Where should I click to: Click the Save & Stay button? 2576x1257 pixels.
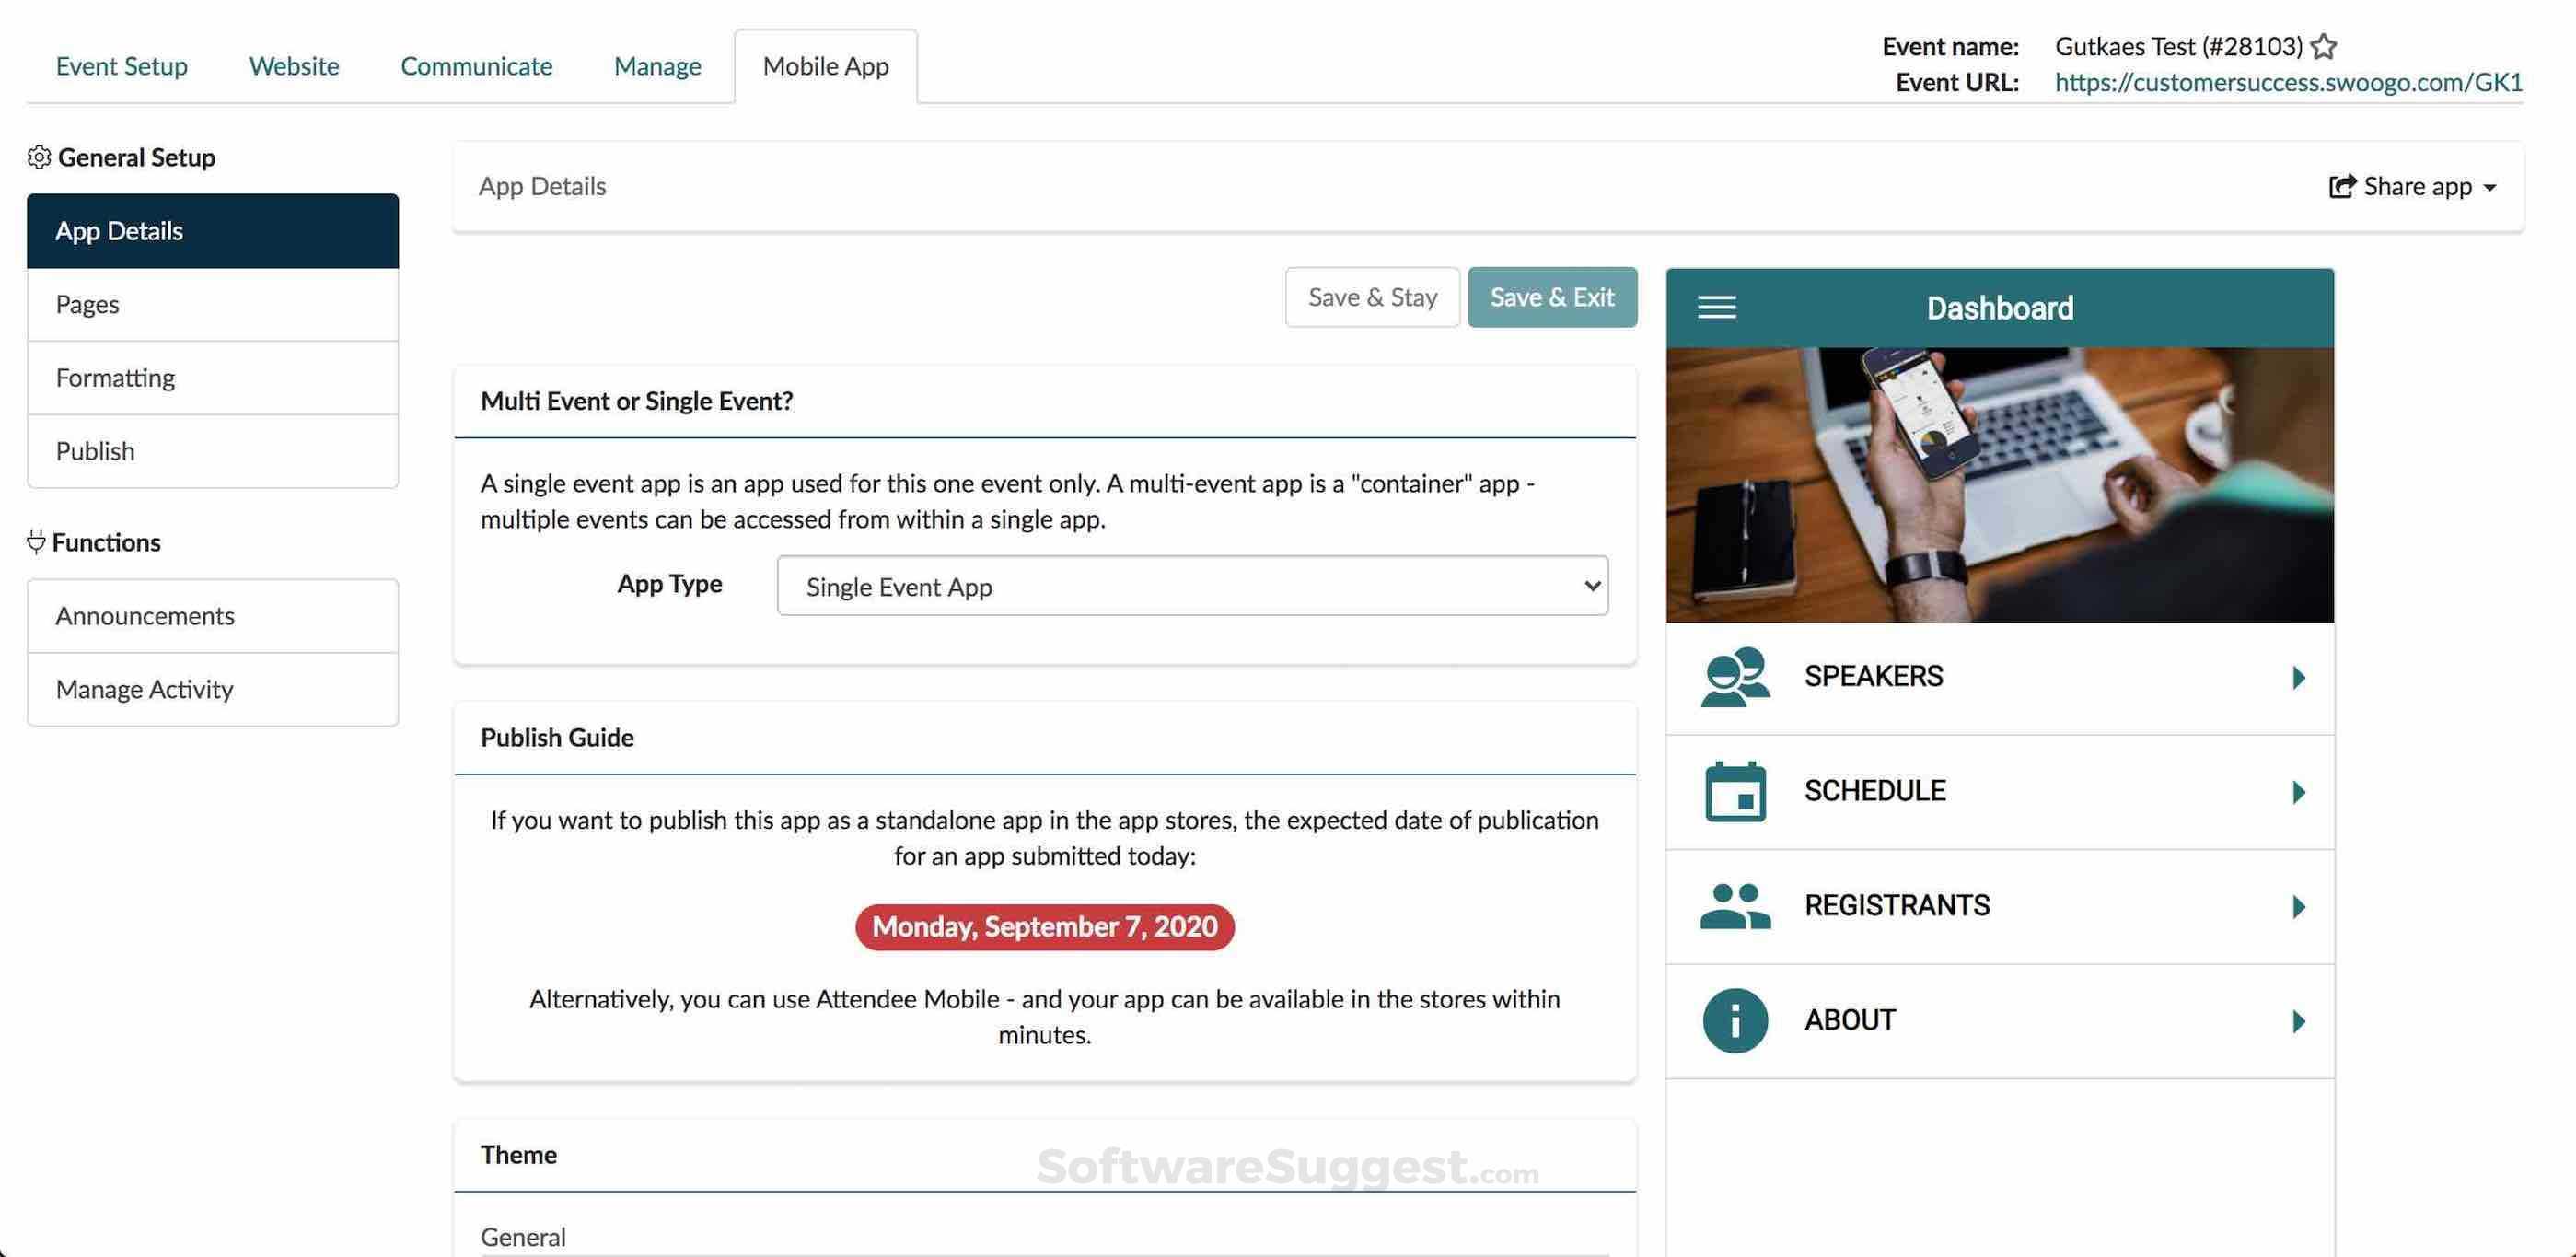coord(1372,297)
